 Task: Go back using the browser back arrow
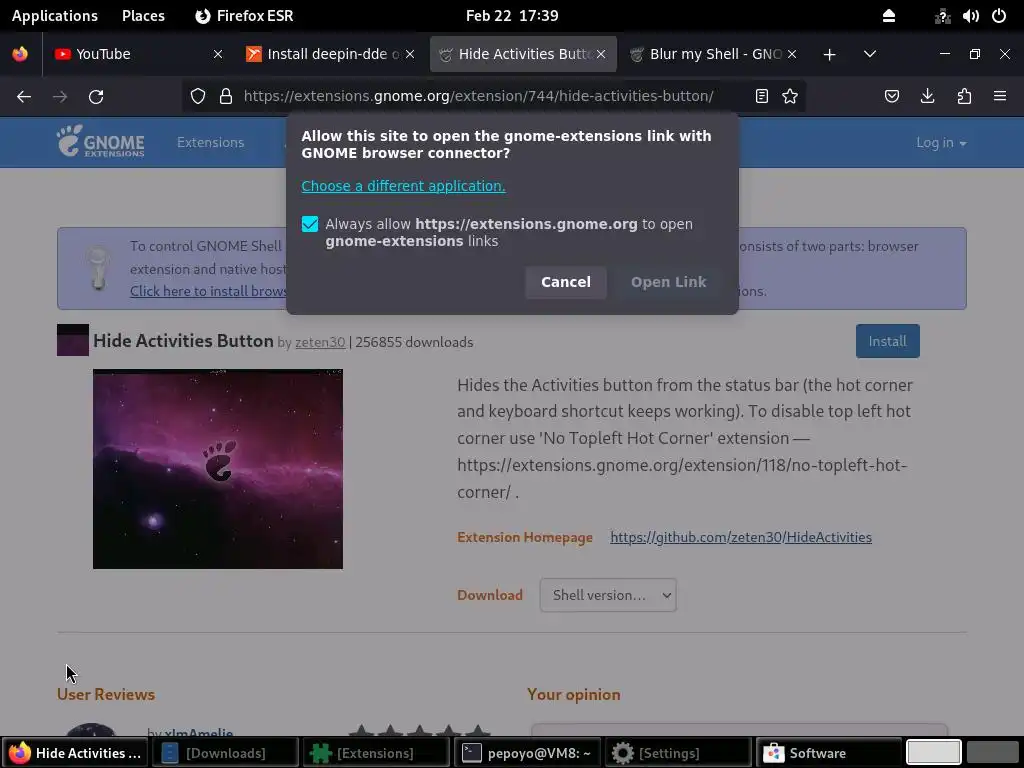click(x=24, y=97)
